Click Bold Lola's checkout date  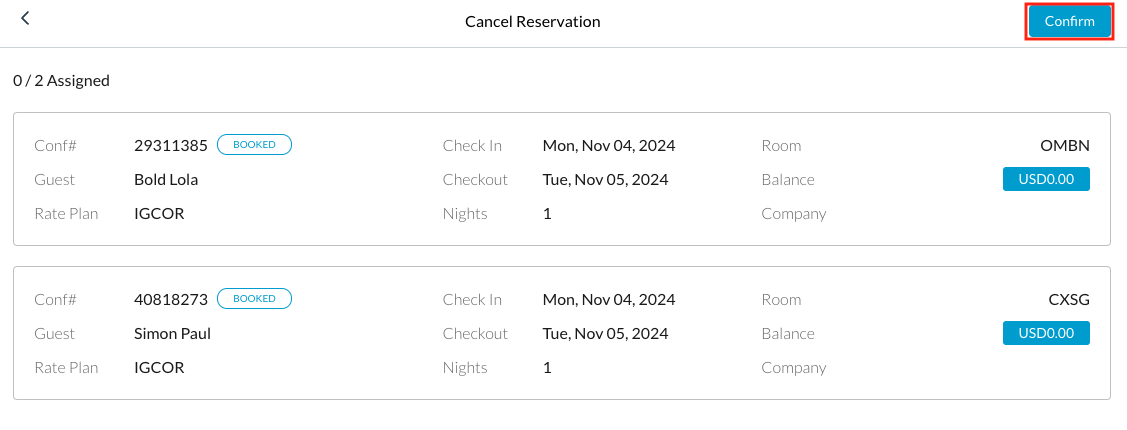tap(605, 180)
